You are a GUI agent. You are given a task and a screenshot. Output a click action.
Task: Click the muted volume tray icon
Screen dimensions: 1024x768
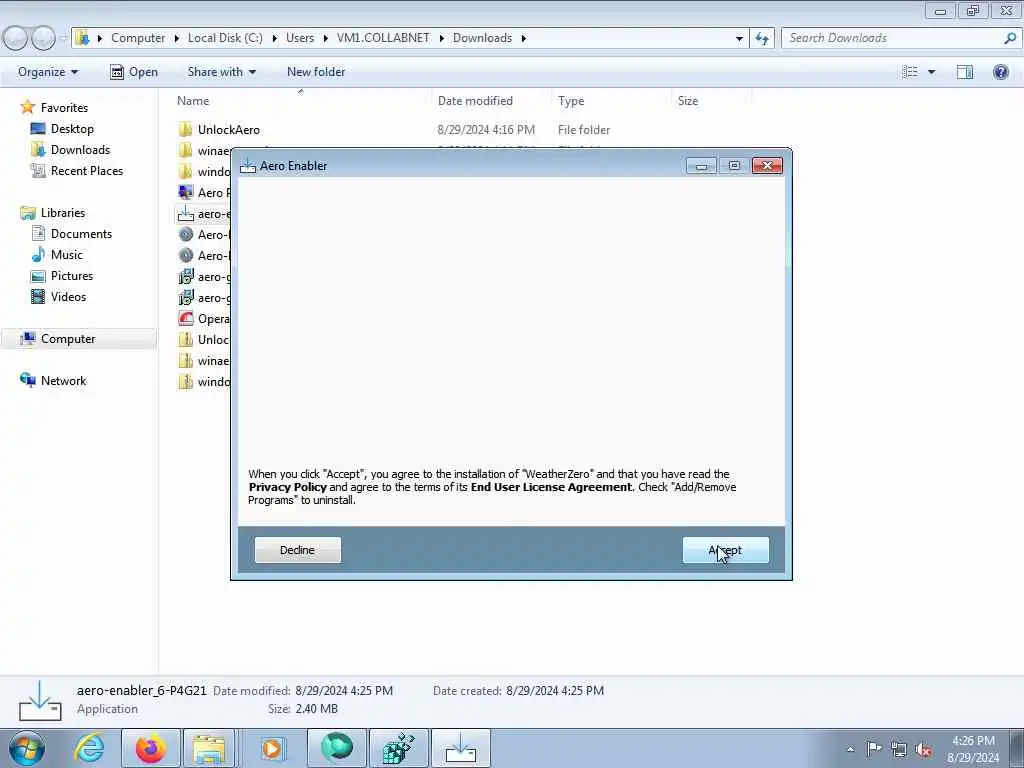point(923,749)
